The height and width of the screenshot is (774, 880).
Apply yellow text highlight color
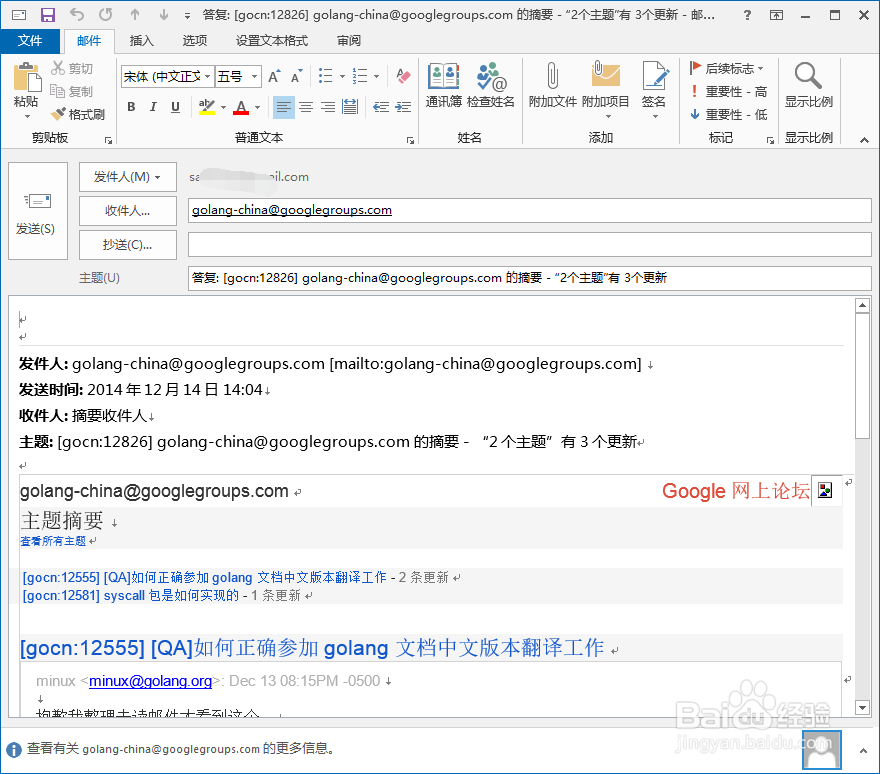(x=207, y=107)
